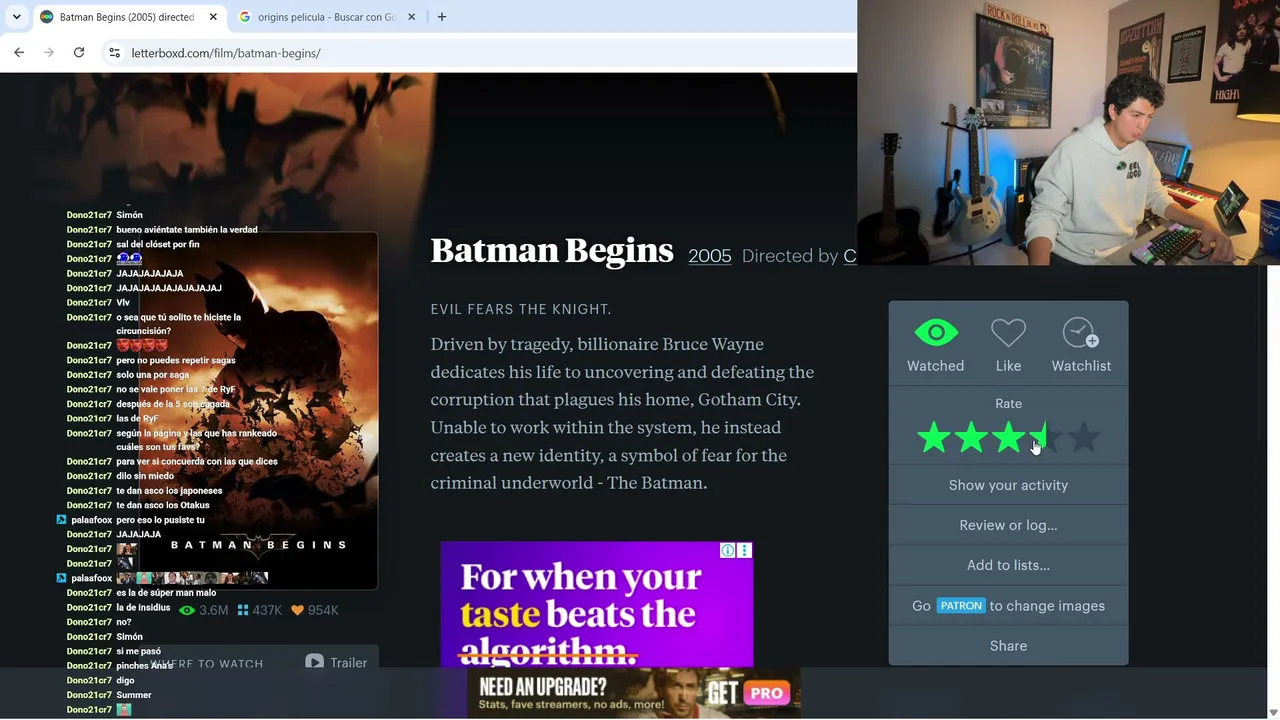Screen dimensions: 1280x720
Task: Go forward in browser history
Action: 49,53
